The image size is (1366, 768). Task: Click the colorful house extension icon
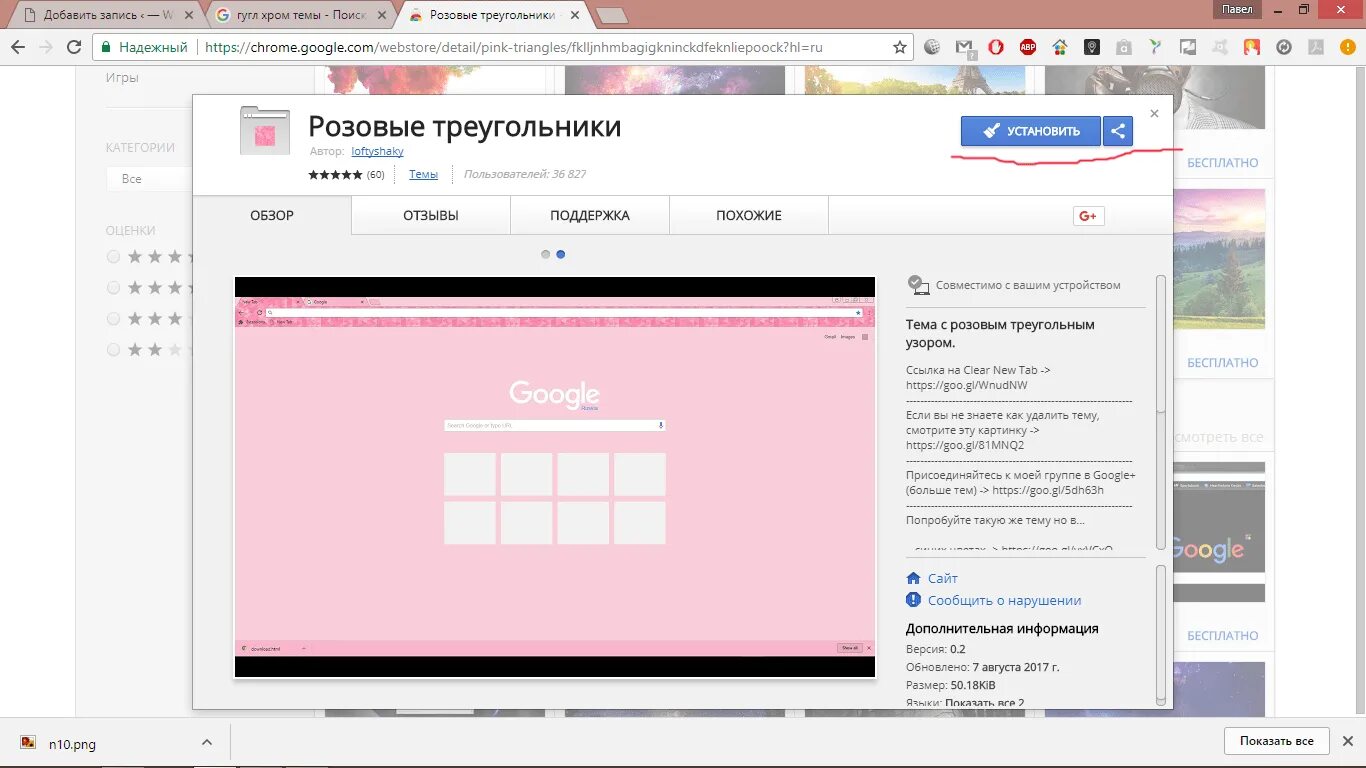tap(1060, 47)
